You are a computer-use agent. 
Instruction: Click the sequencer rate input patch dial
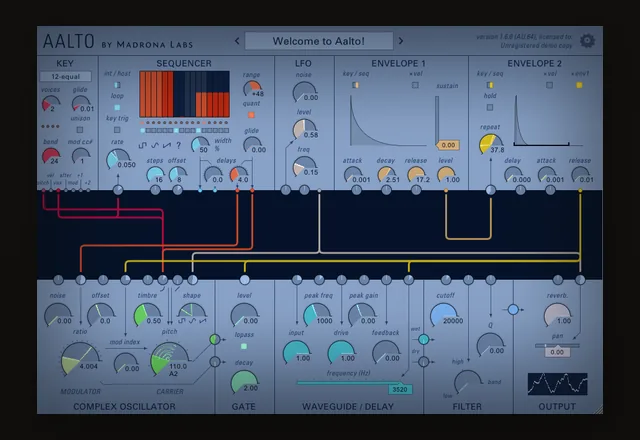(118, 190)
